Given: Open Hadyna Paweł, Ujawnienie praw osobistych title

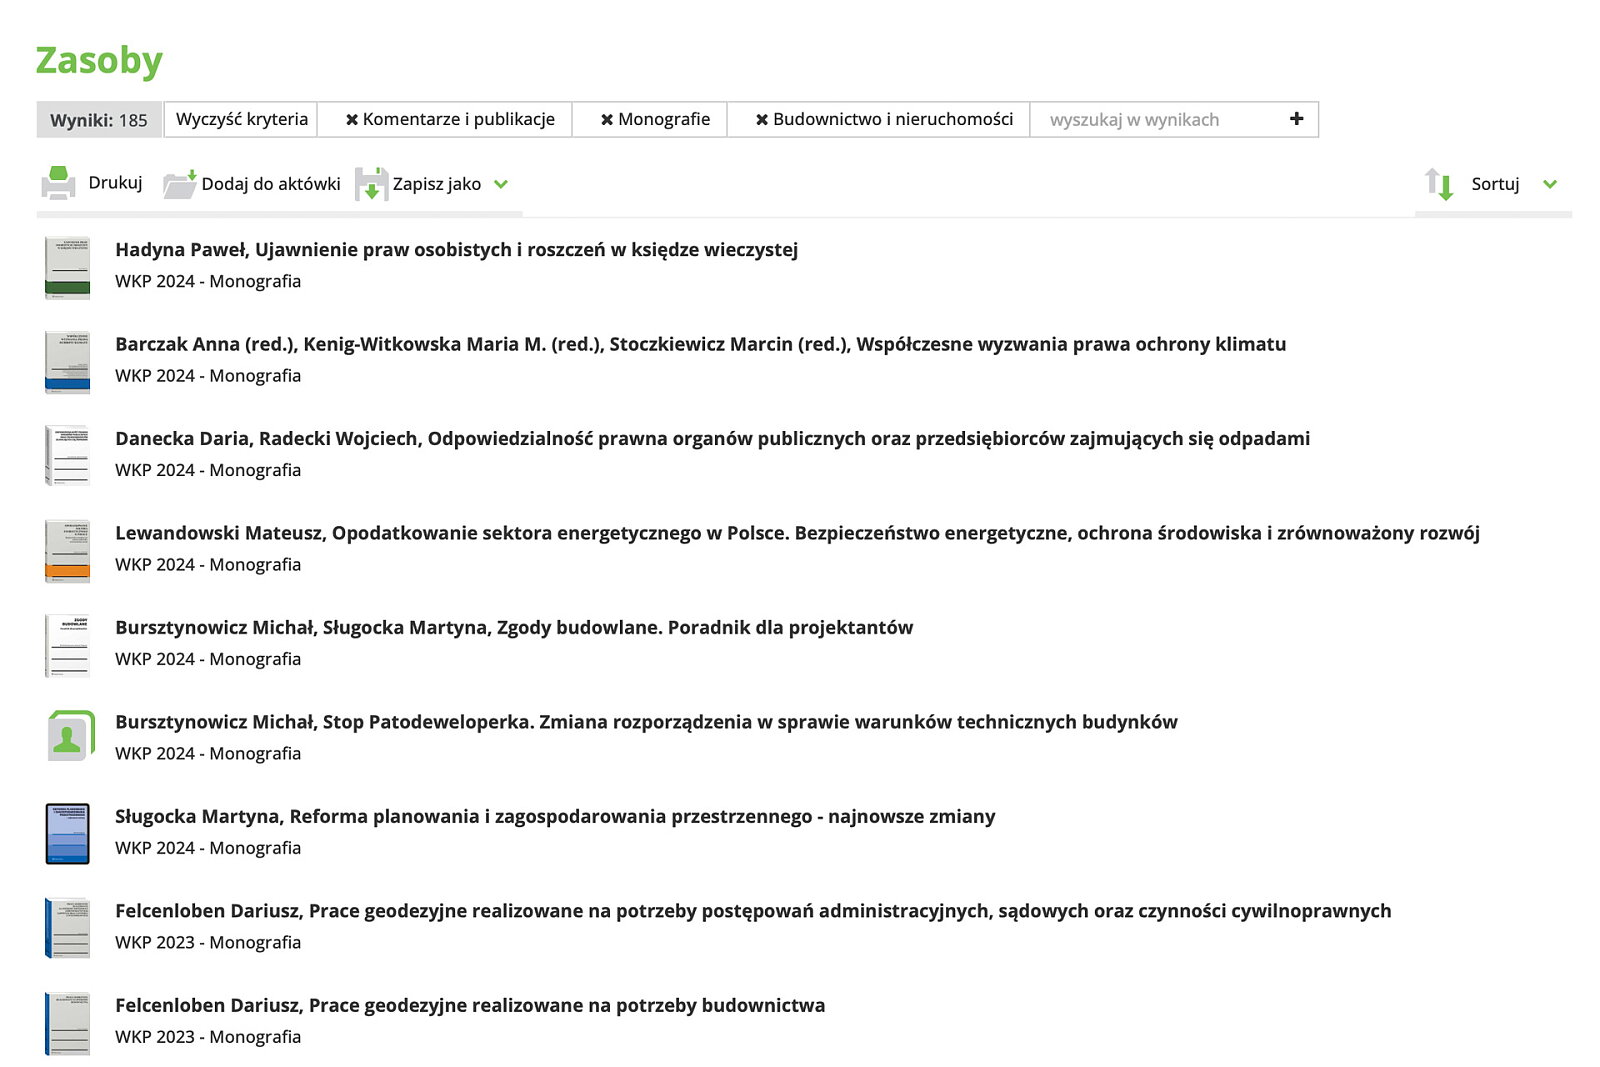Looking at the screenshot, I should (456, 250).
